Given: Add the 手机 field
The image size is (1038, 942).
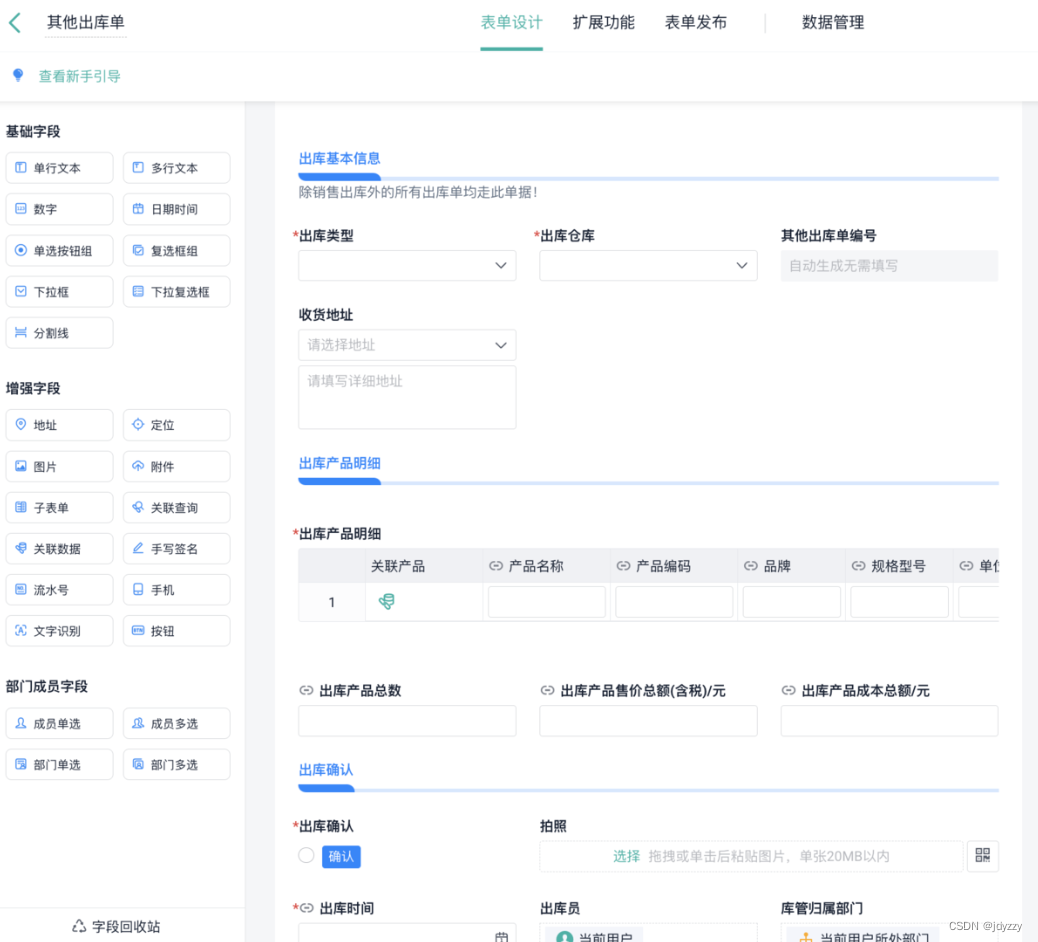Looking at the screenshot, I should (177, 590).
